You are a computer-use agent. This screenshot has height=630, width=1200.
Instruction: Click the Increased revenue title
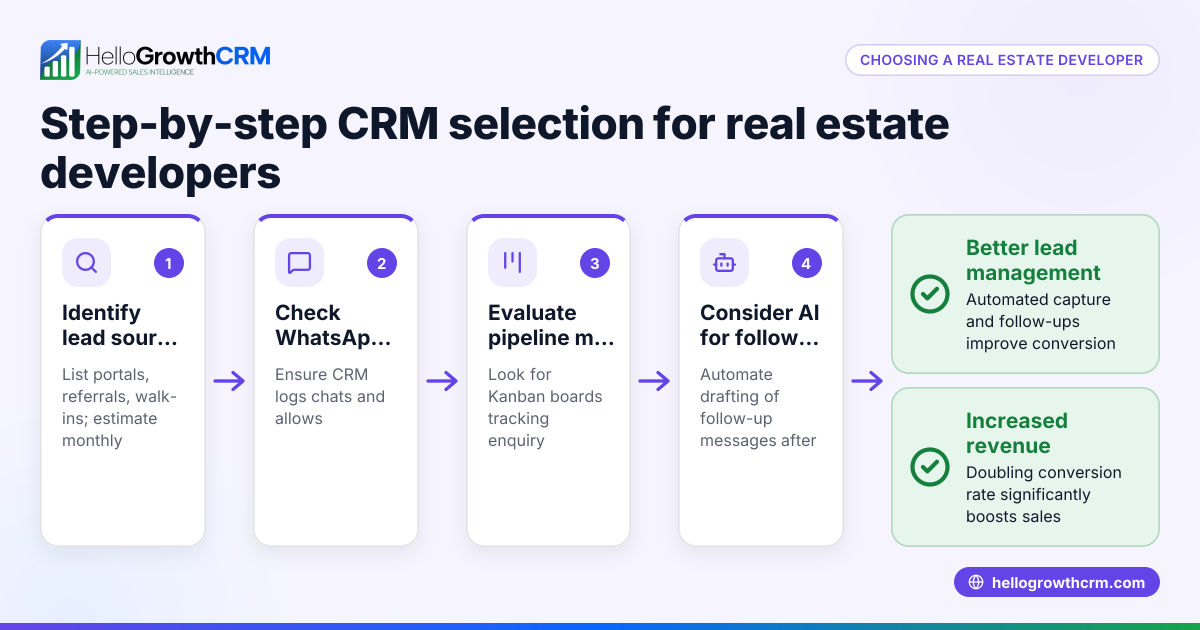click(x=1017, y=433)
